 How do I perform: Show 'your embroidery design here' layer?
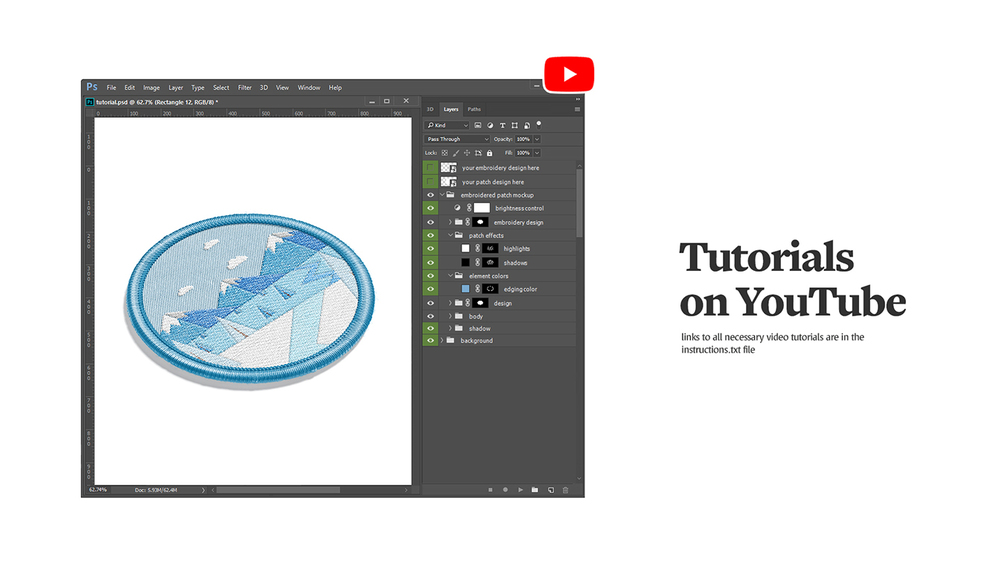[x=430, y=168]
